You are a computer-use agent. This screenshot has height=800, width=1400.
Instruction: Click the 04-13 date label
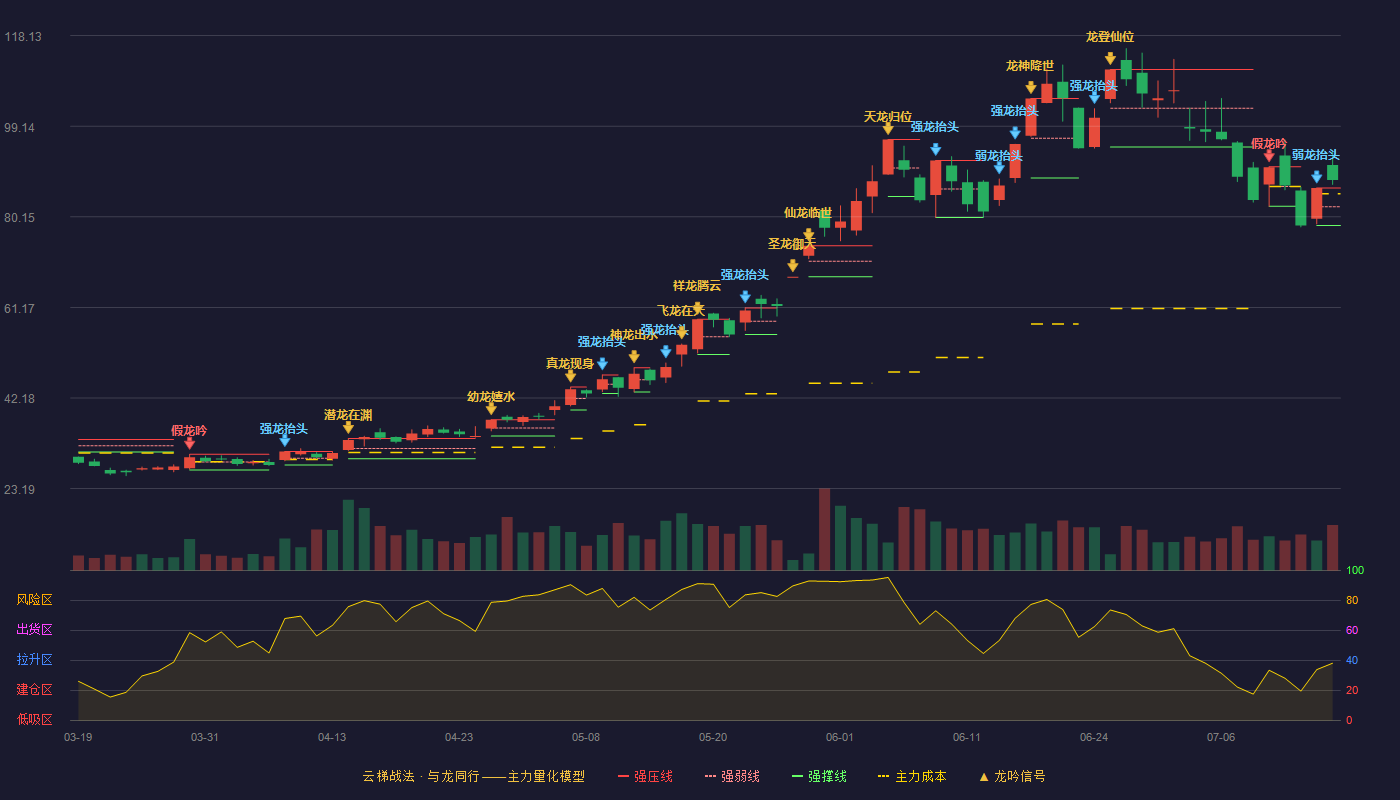[x=332, y=737]
